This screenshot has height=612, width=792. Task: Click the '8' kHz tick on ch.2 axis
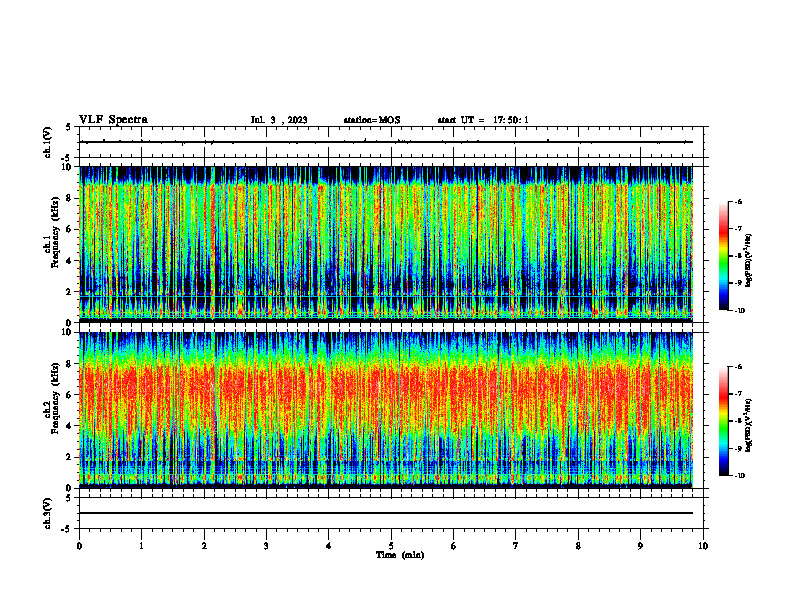(x=70, y=364)
